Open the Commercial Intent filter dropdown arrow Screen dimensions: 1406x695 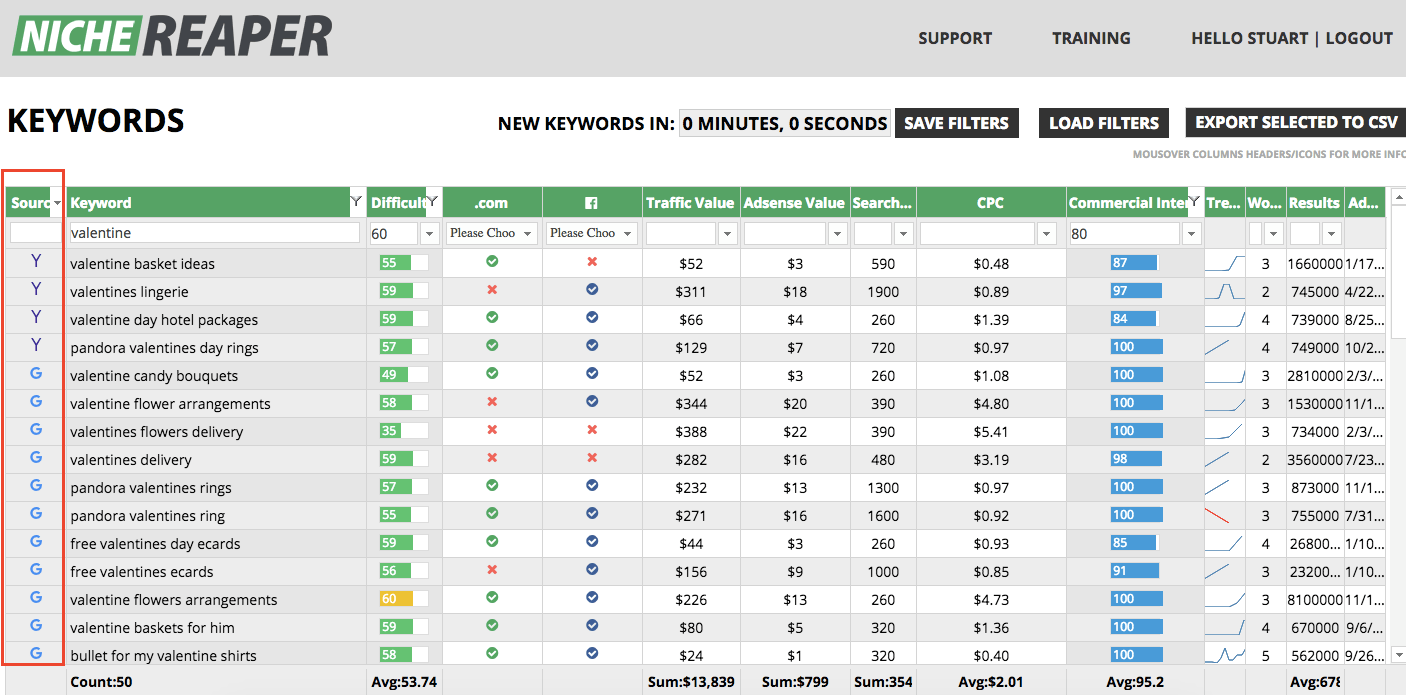pyautogui.click(x=1192, y=233)
